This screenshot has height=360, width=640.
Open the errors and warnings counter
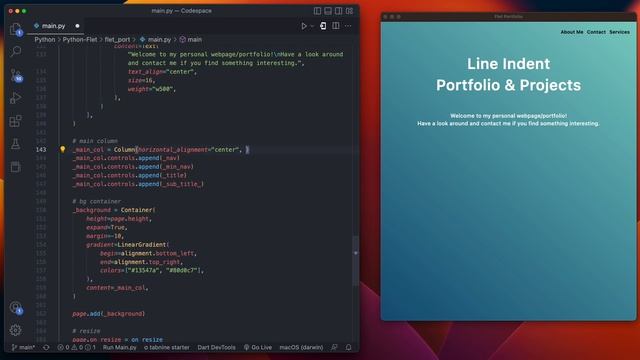76,347
